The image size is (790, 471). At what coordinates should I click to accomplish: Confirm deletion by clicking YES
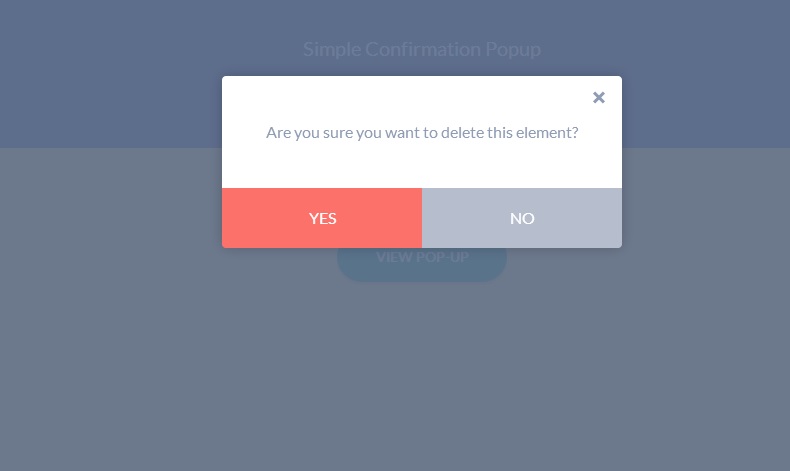pyautogui.click(x=322, y=218)
